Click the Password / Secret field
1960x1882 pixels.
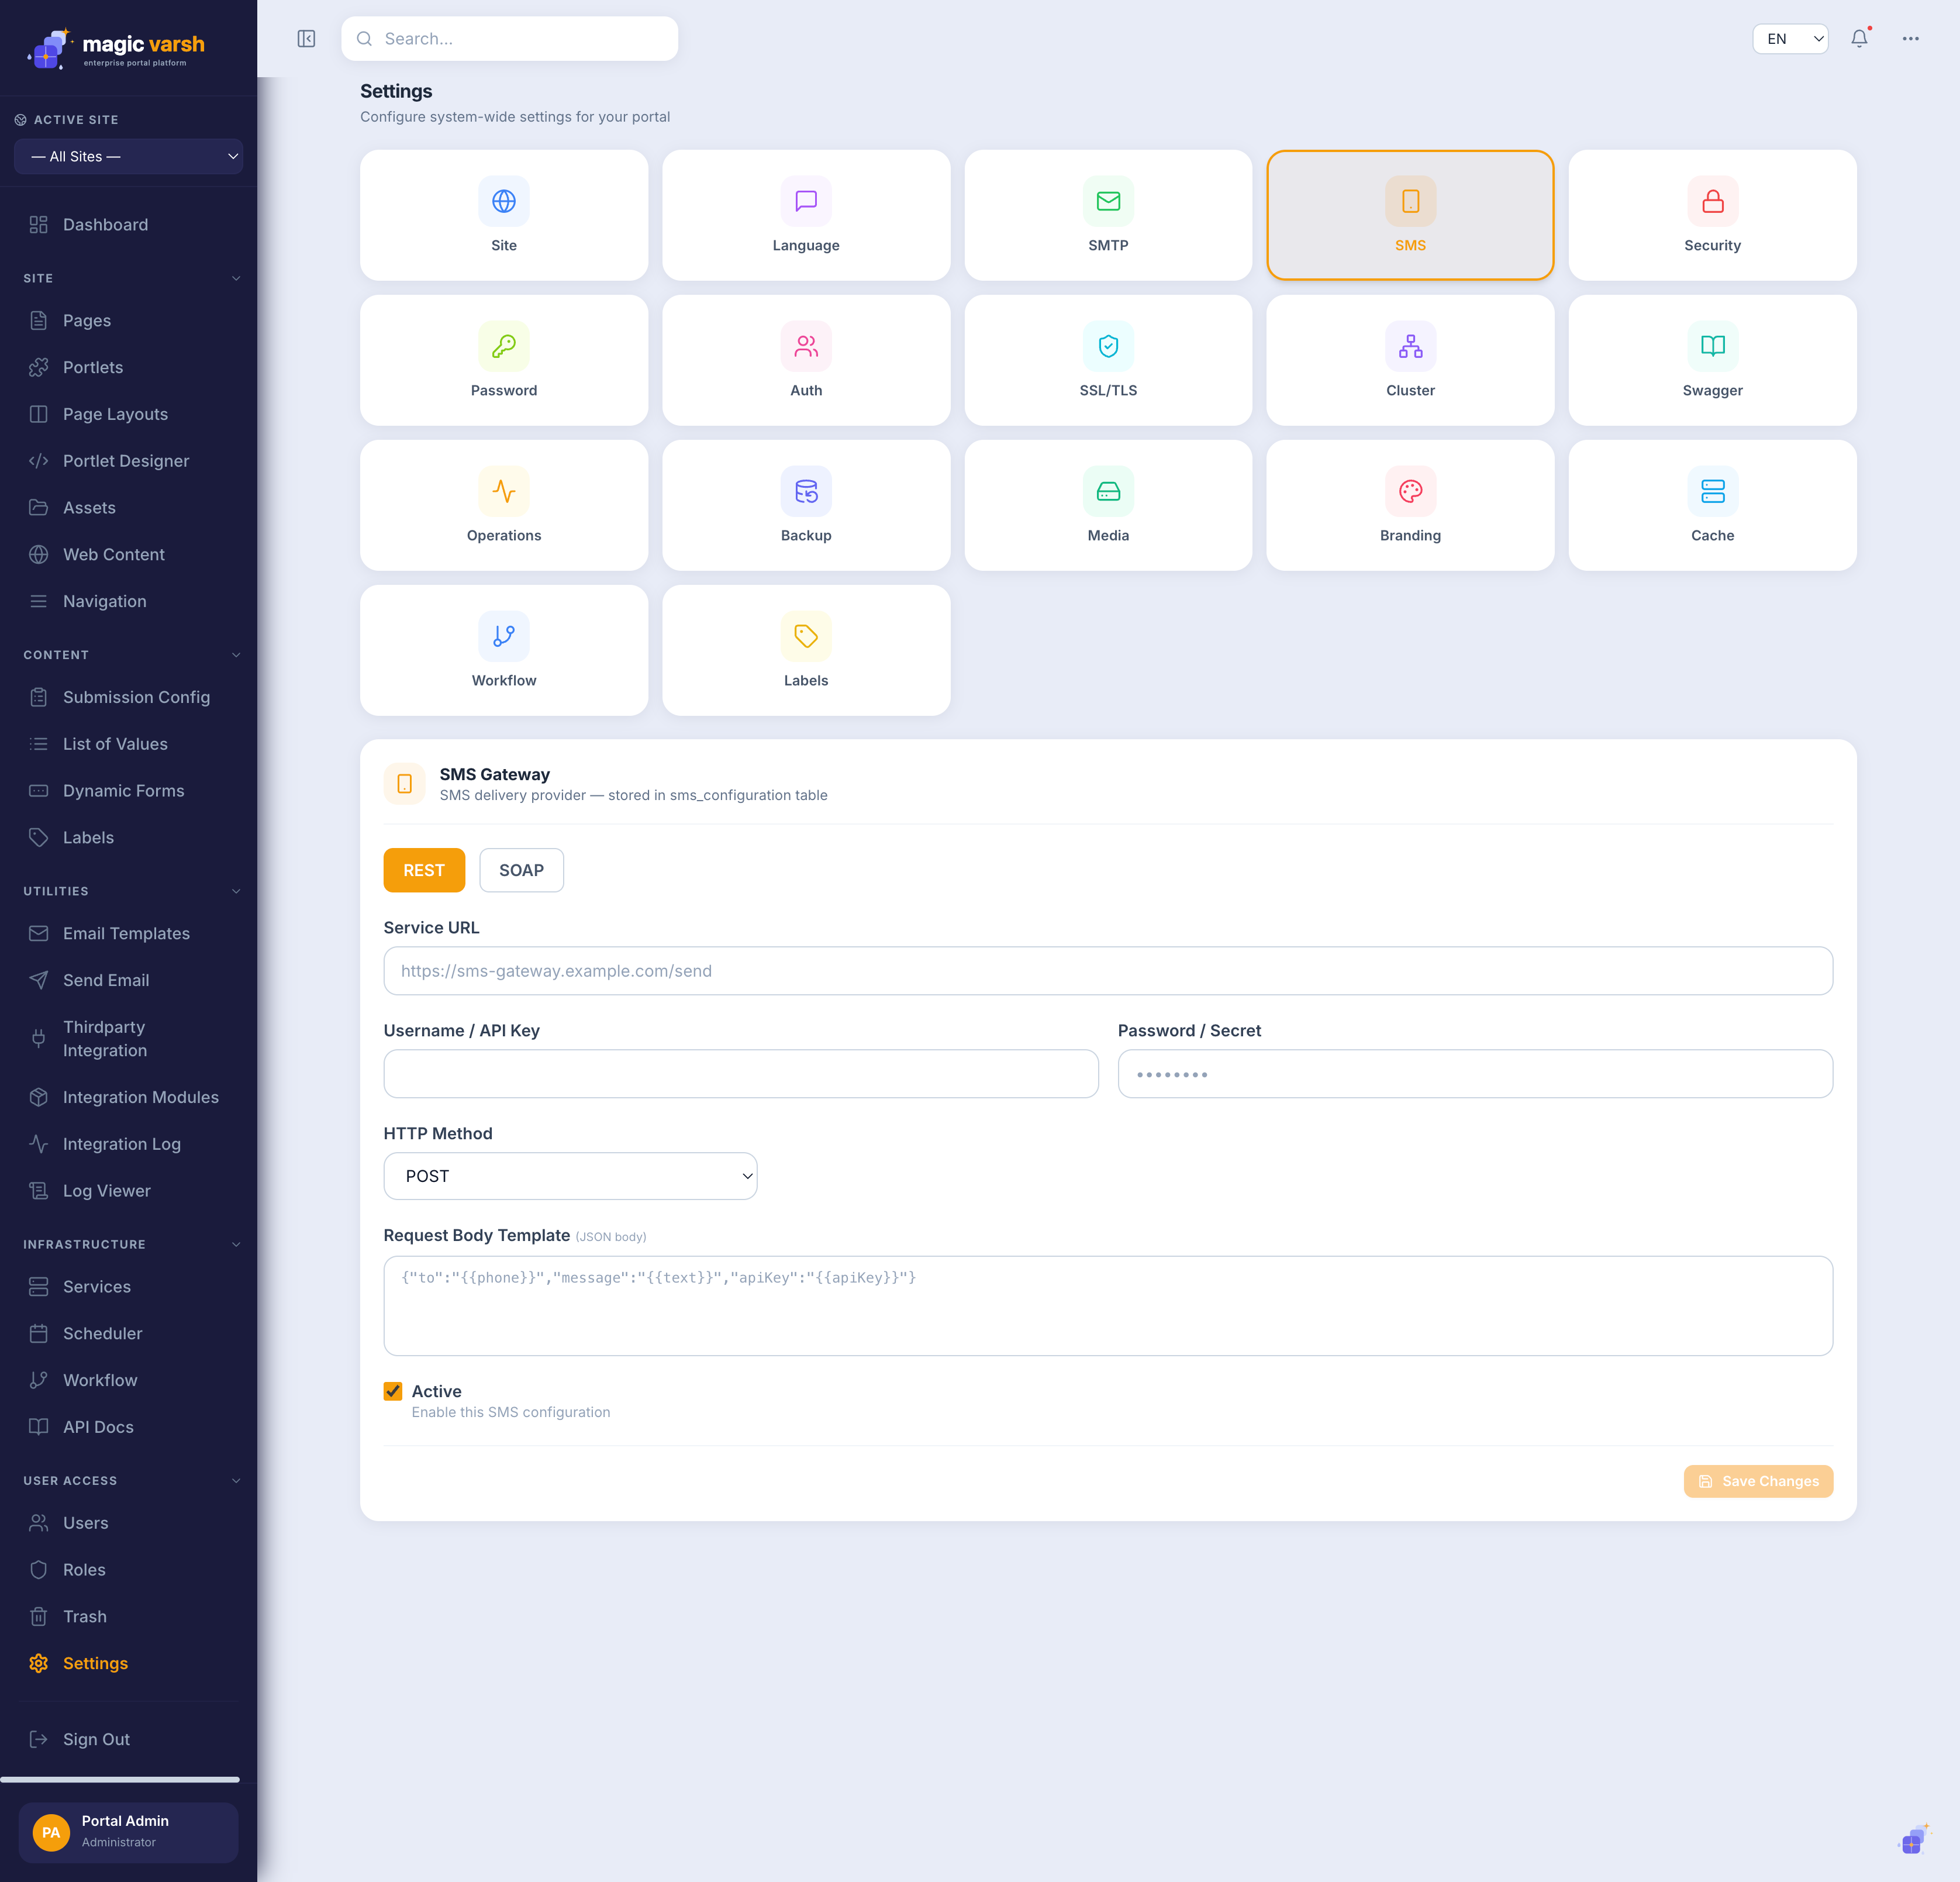point(1475,1074)
